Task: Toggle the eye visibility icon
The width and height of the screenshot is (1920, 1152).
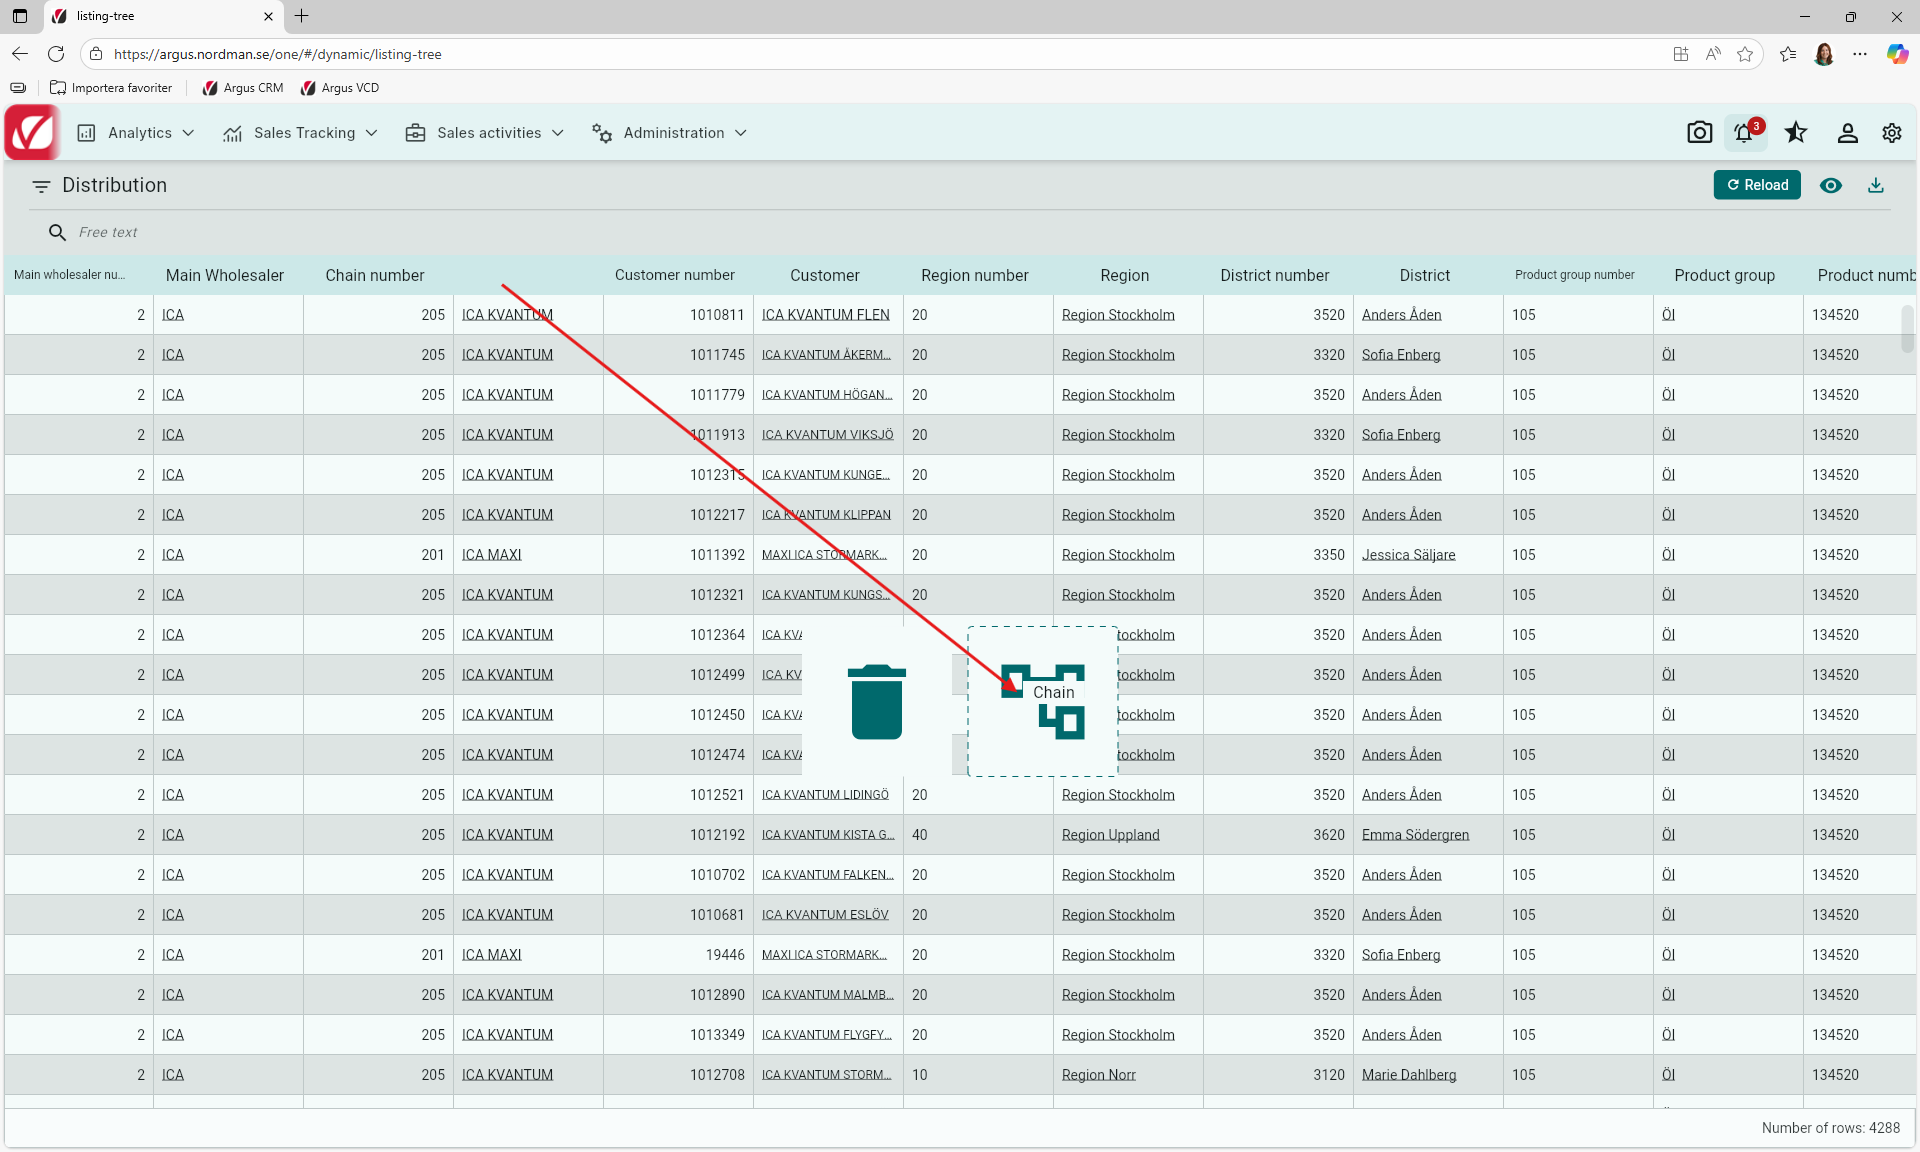Action: (1830, 185)
